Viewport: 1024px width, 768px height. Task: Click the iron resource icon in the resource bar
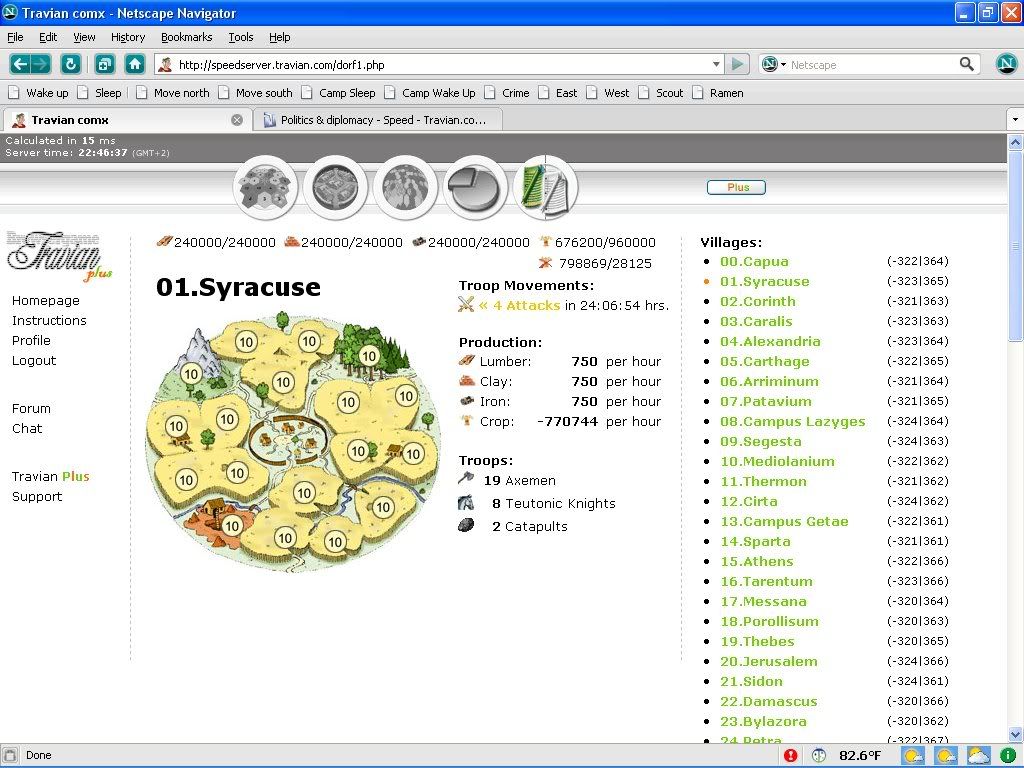click(x=419, y=242)
